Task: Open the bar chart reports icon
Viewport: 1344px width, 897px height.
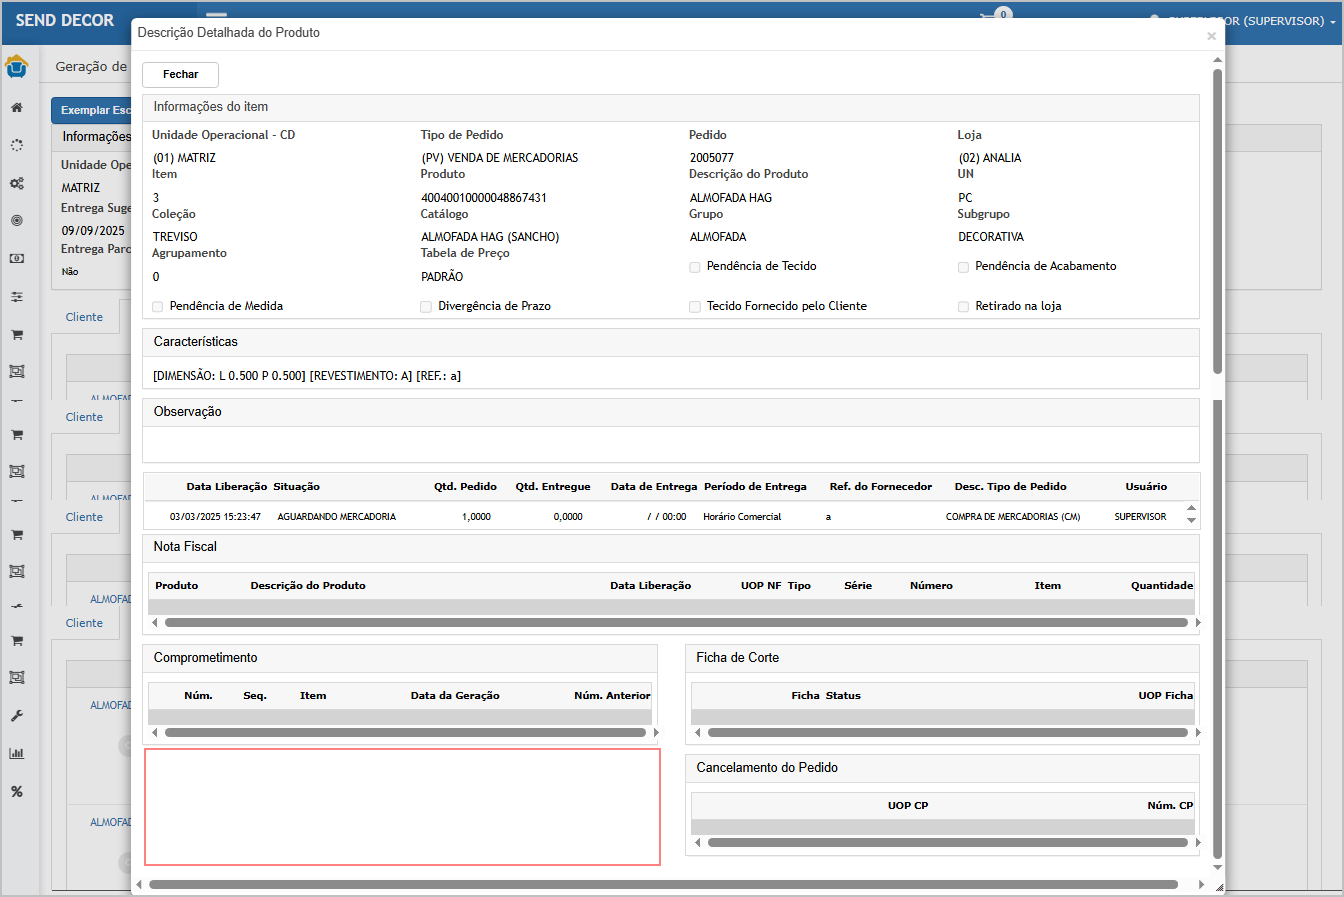Action: tap(17, 754)
